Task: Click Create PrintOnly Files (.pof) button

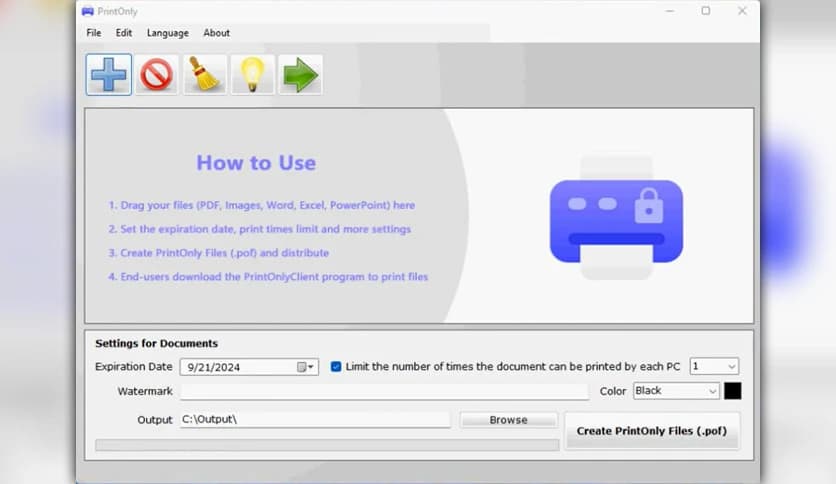Action: tap(652, 432)
